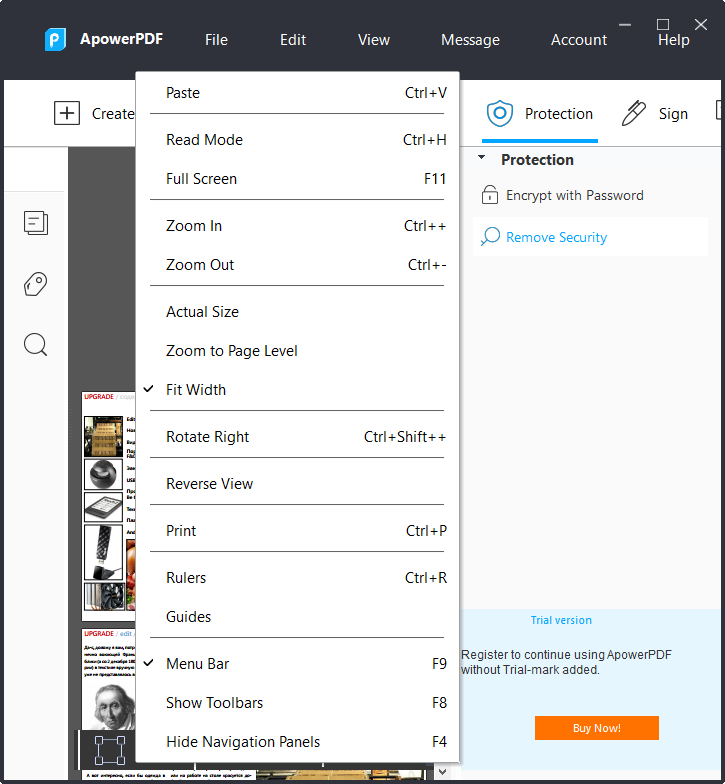Open the Account menu
This screenshot has width=725, height=784.
click(x=579, y=40)
